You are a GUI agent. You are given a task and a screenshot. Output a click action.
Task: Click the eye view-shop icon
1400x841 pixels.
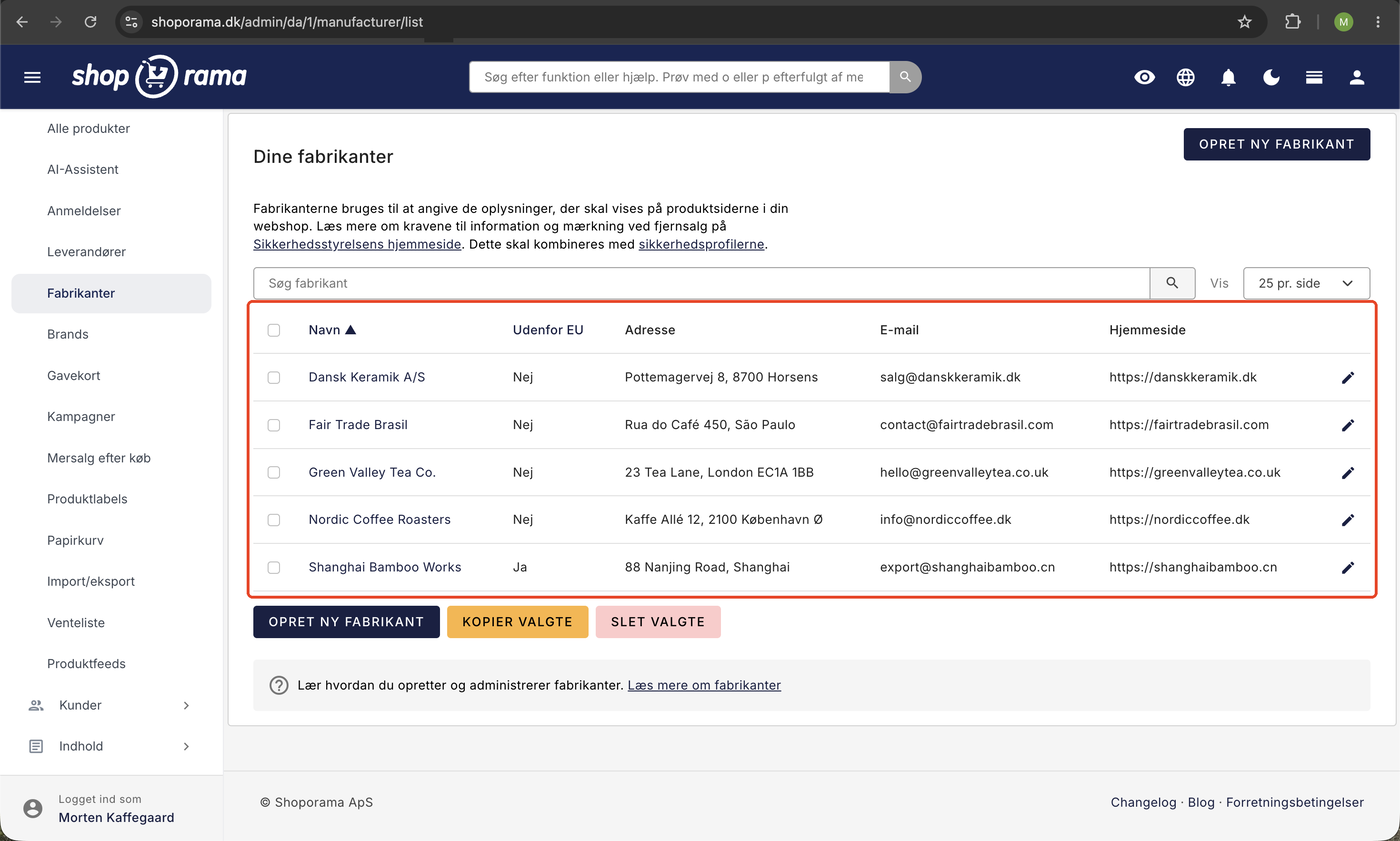point(1145,77)
